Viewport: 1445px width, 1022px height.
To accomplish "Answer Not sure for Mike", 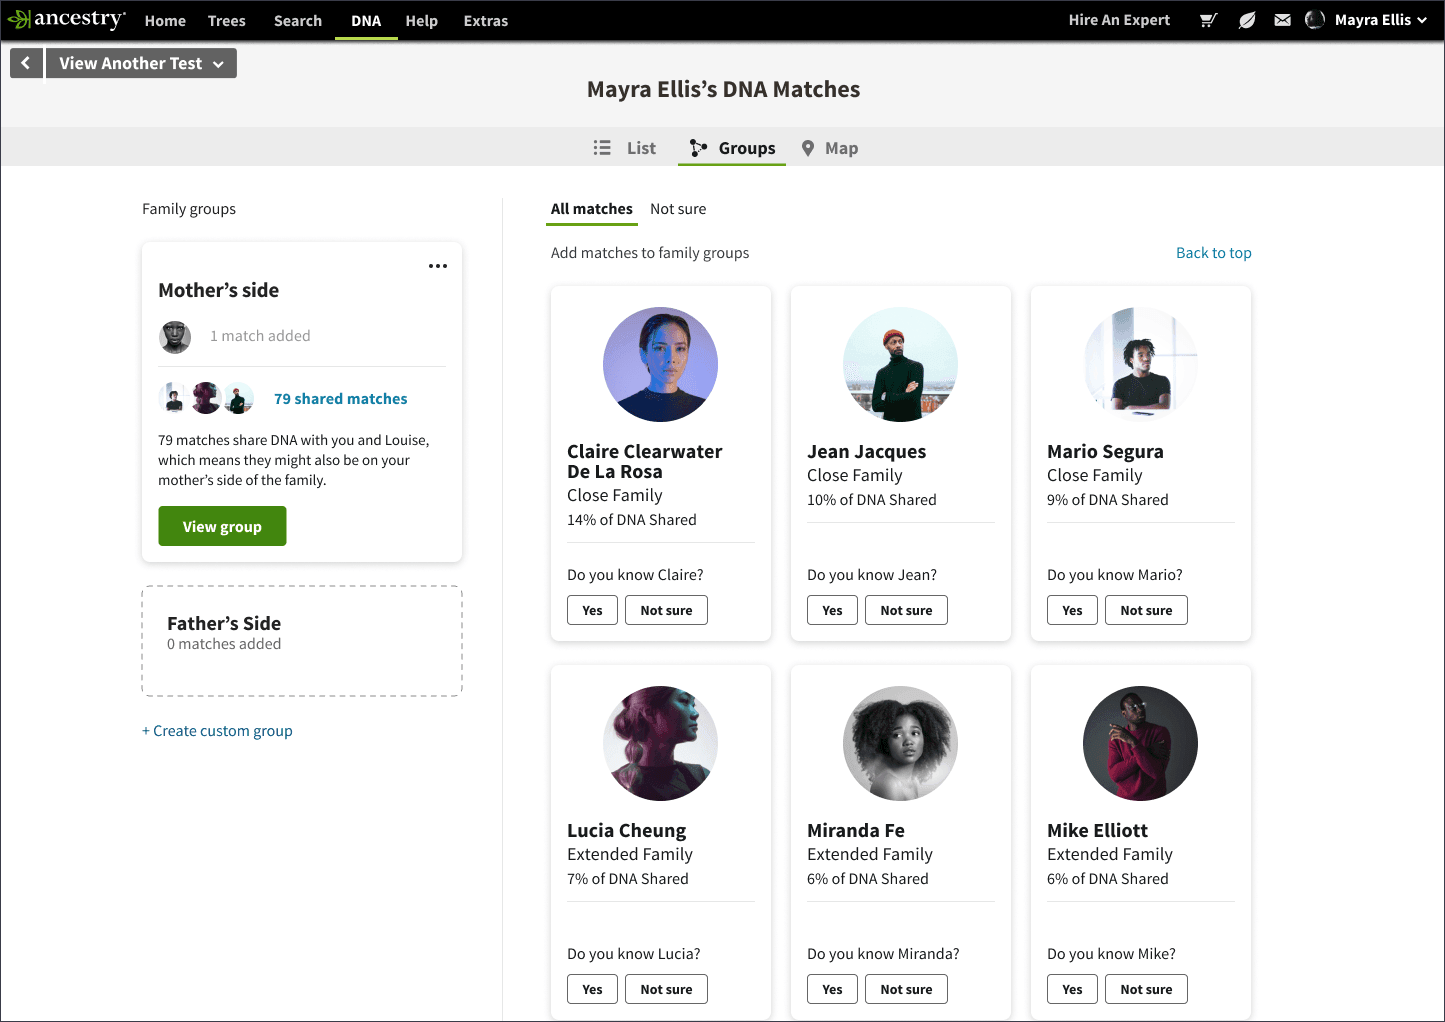I will tap(1146, 989).
